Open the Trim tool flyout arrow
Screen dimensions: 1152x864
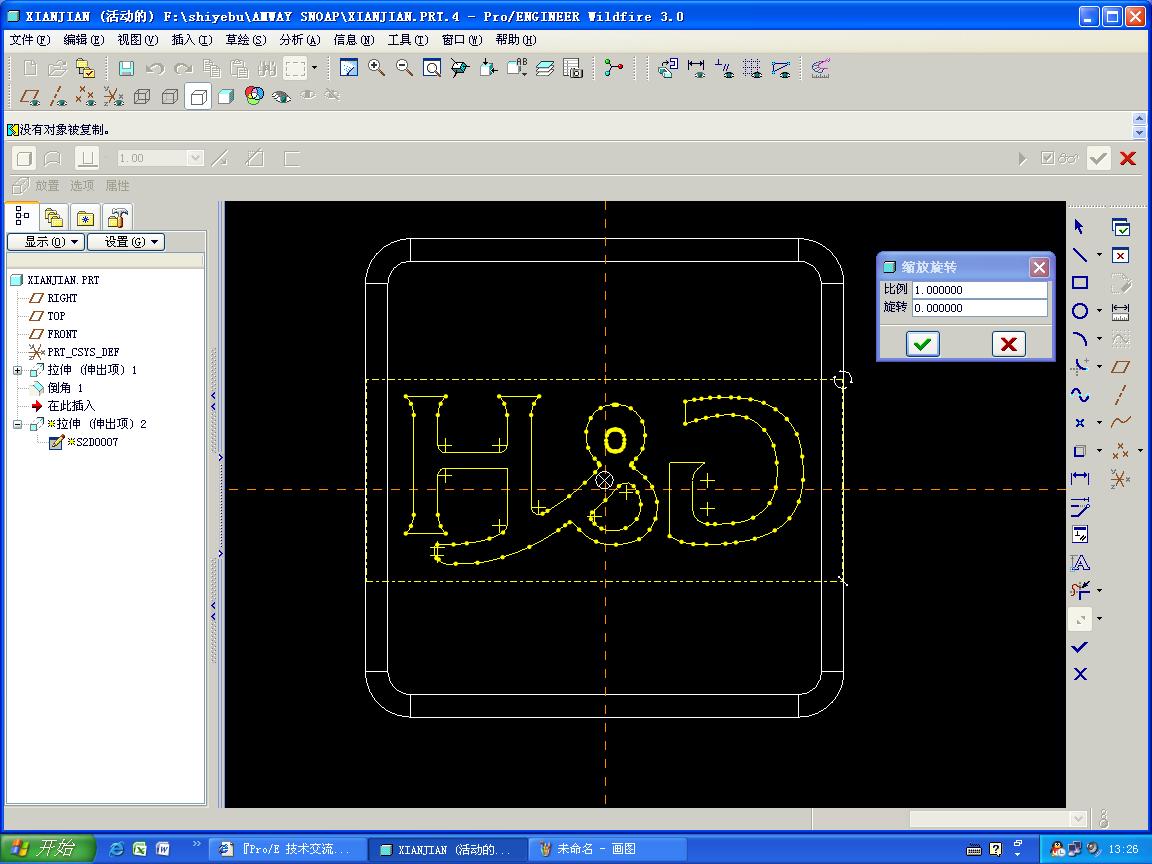pos(1099,590)
